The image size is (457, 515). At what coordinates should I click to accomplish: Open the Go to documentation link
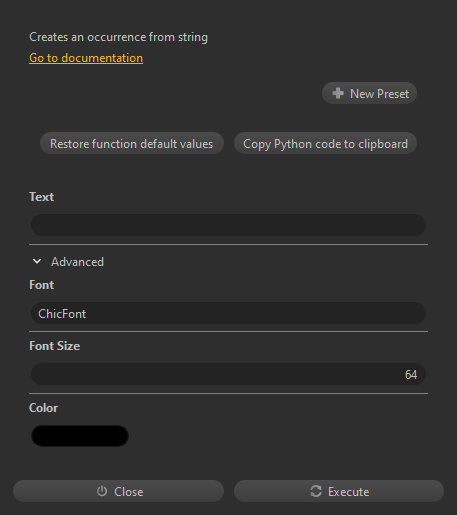point(86,58)
